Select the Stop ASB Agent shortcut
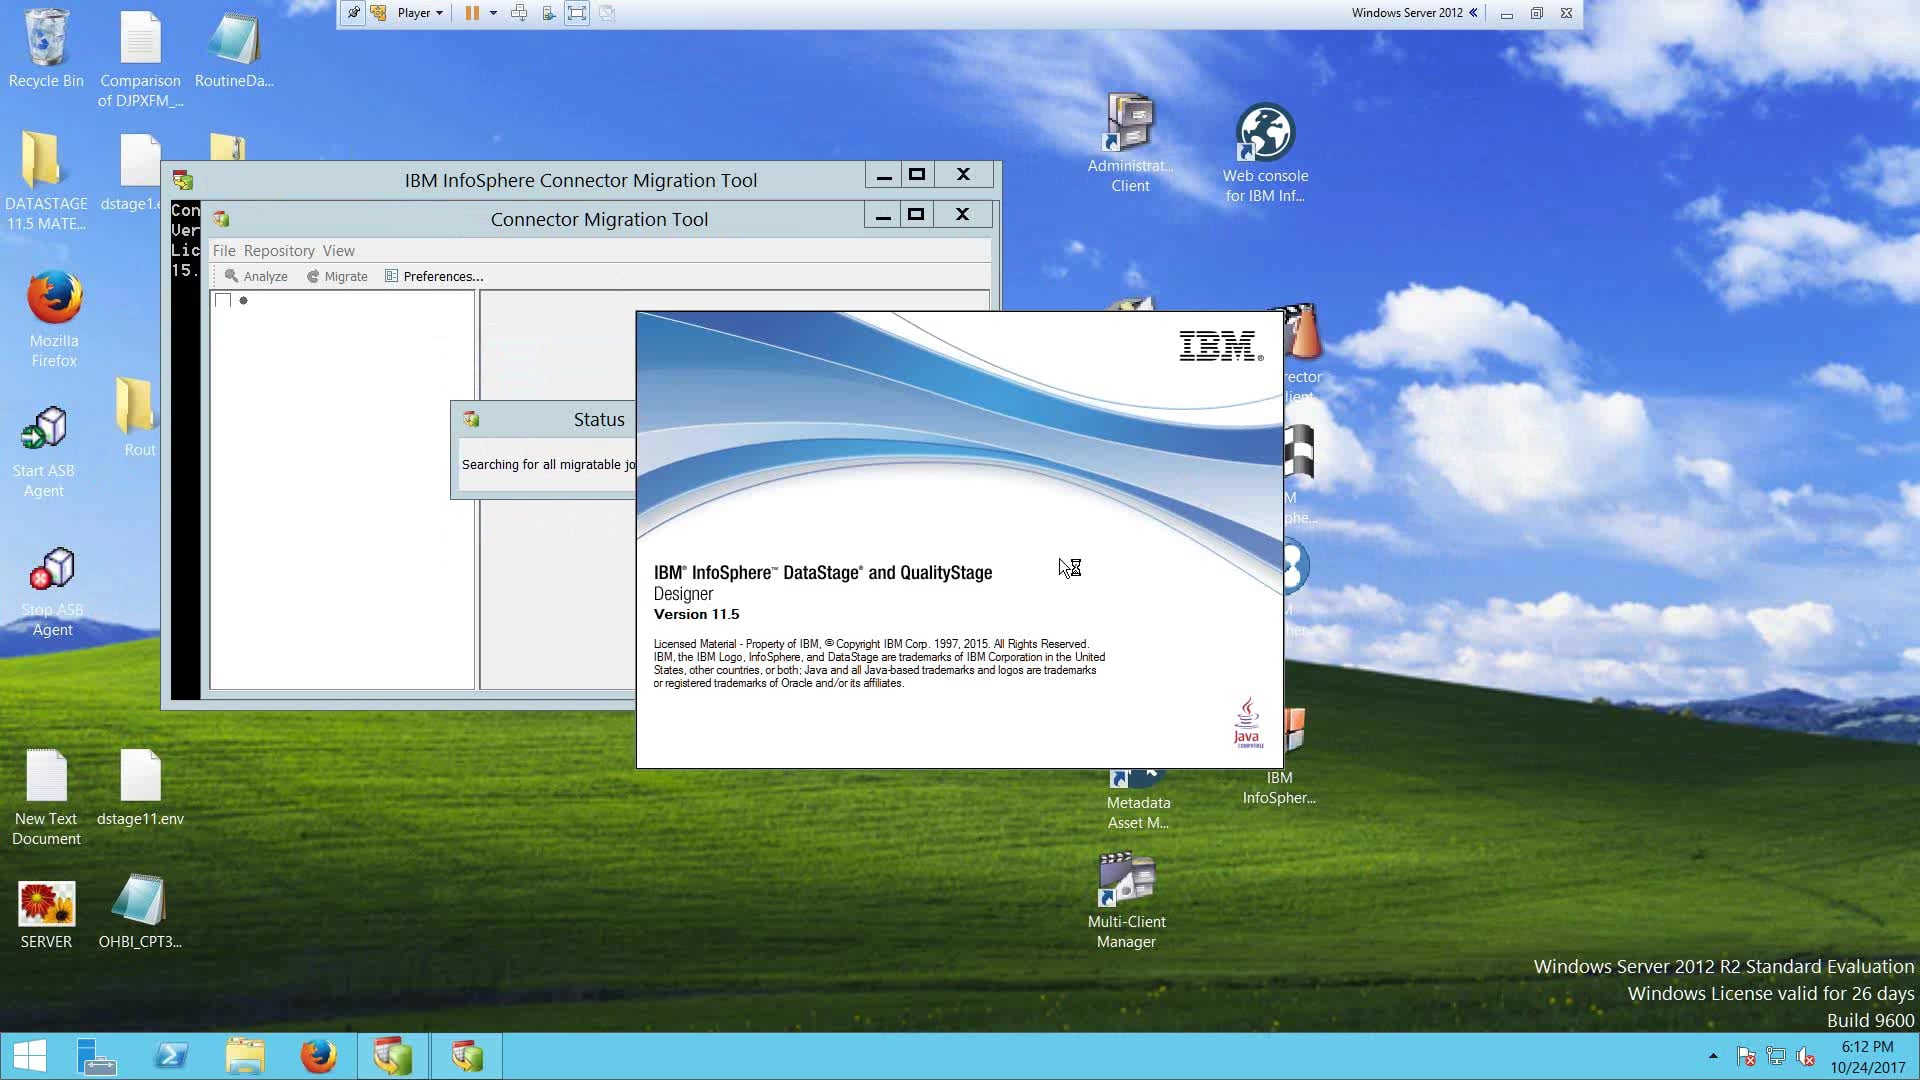The height and width of the screenshot is (1080, 1920). [x=52, y=592]
